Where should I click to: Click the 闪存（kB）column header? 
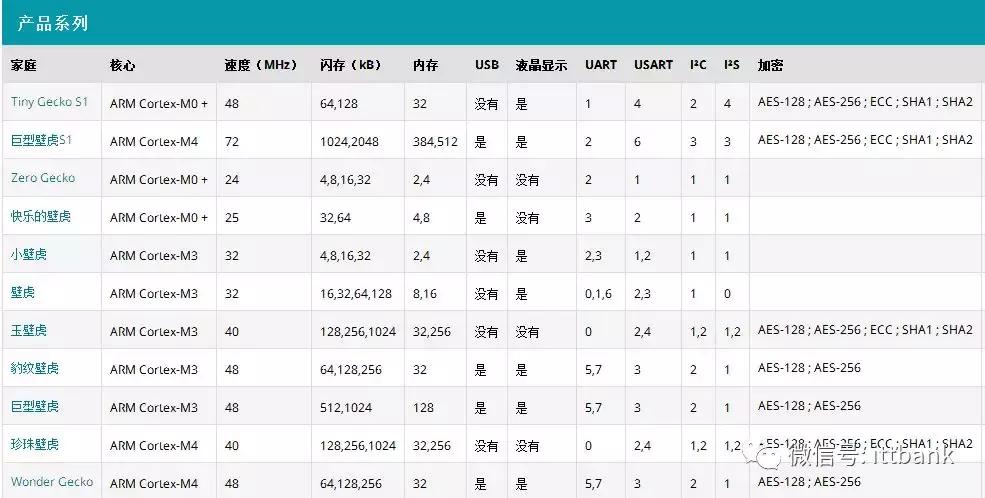click(350, 65)
